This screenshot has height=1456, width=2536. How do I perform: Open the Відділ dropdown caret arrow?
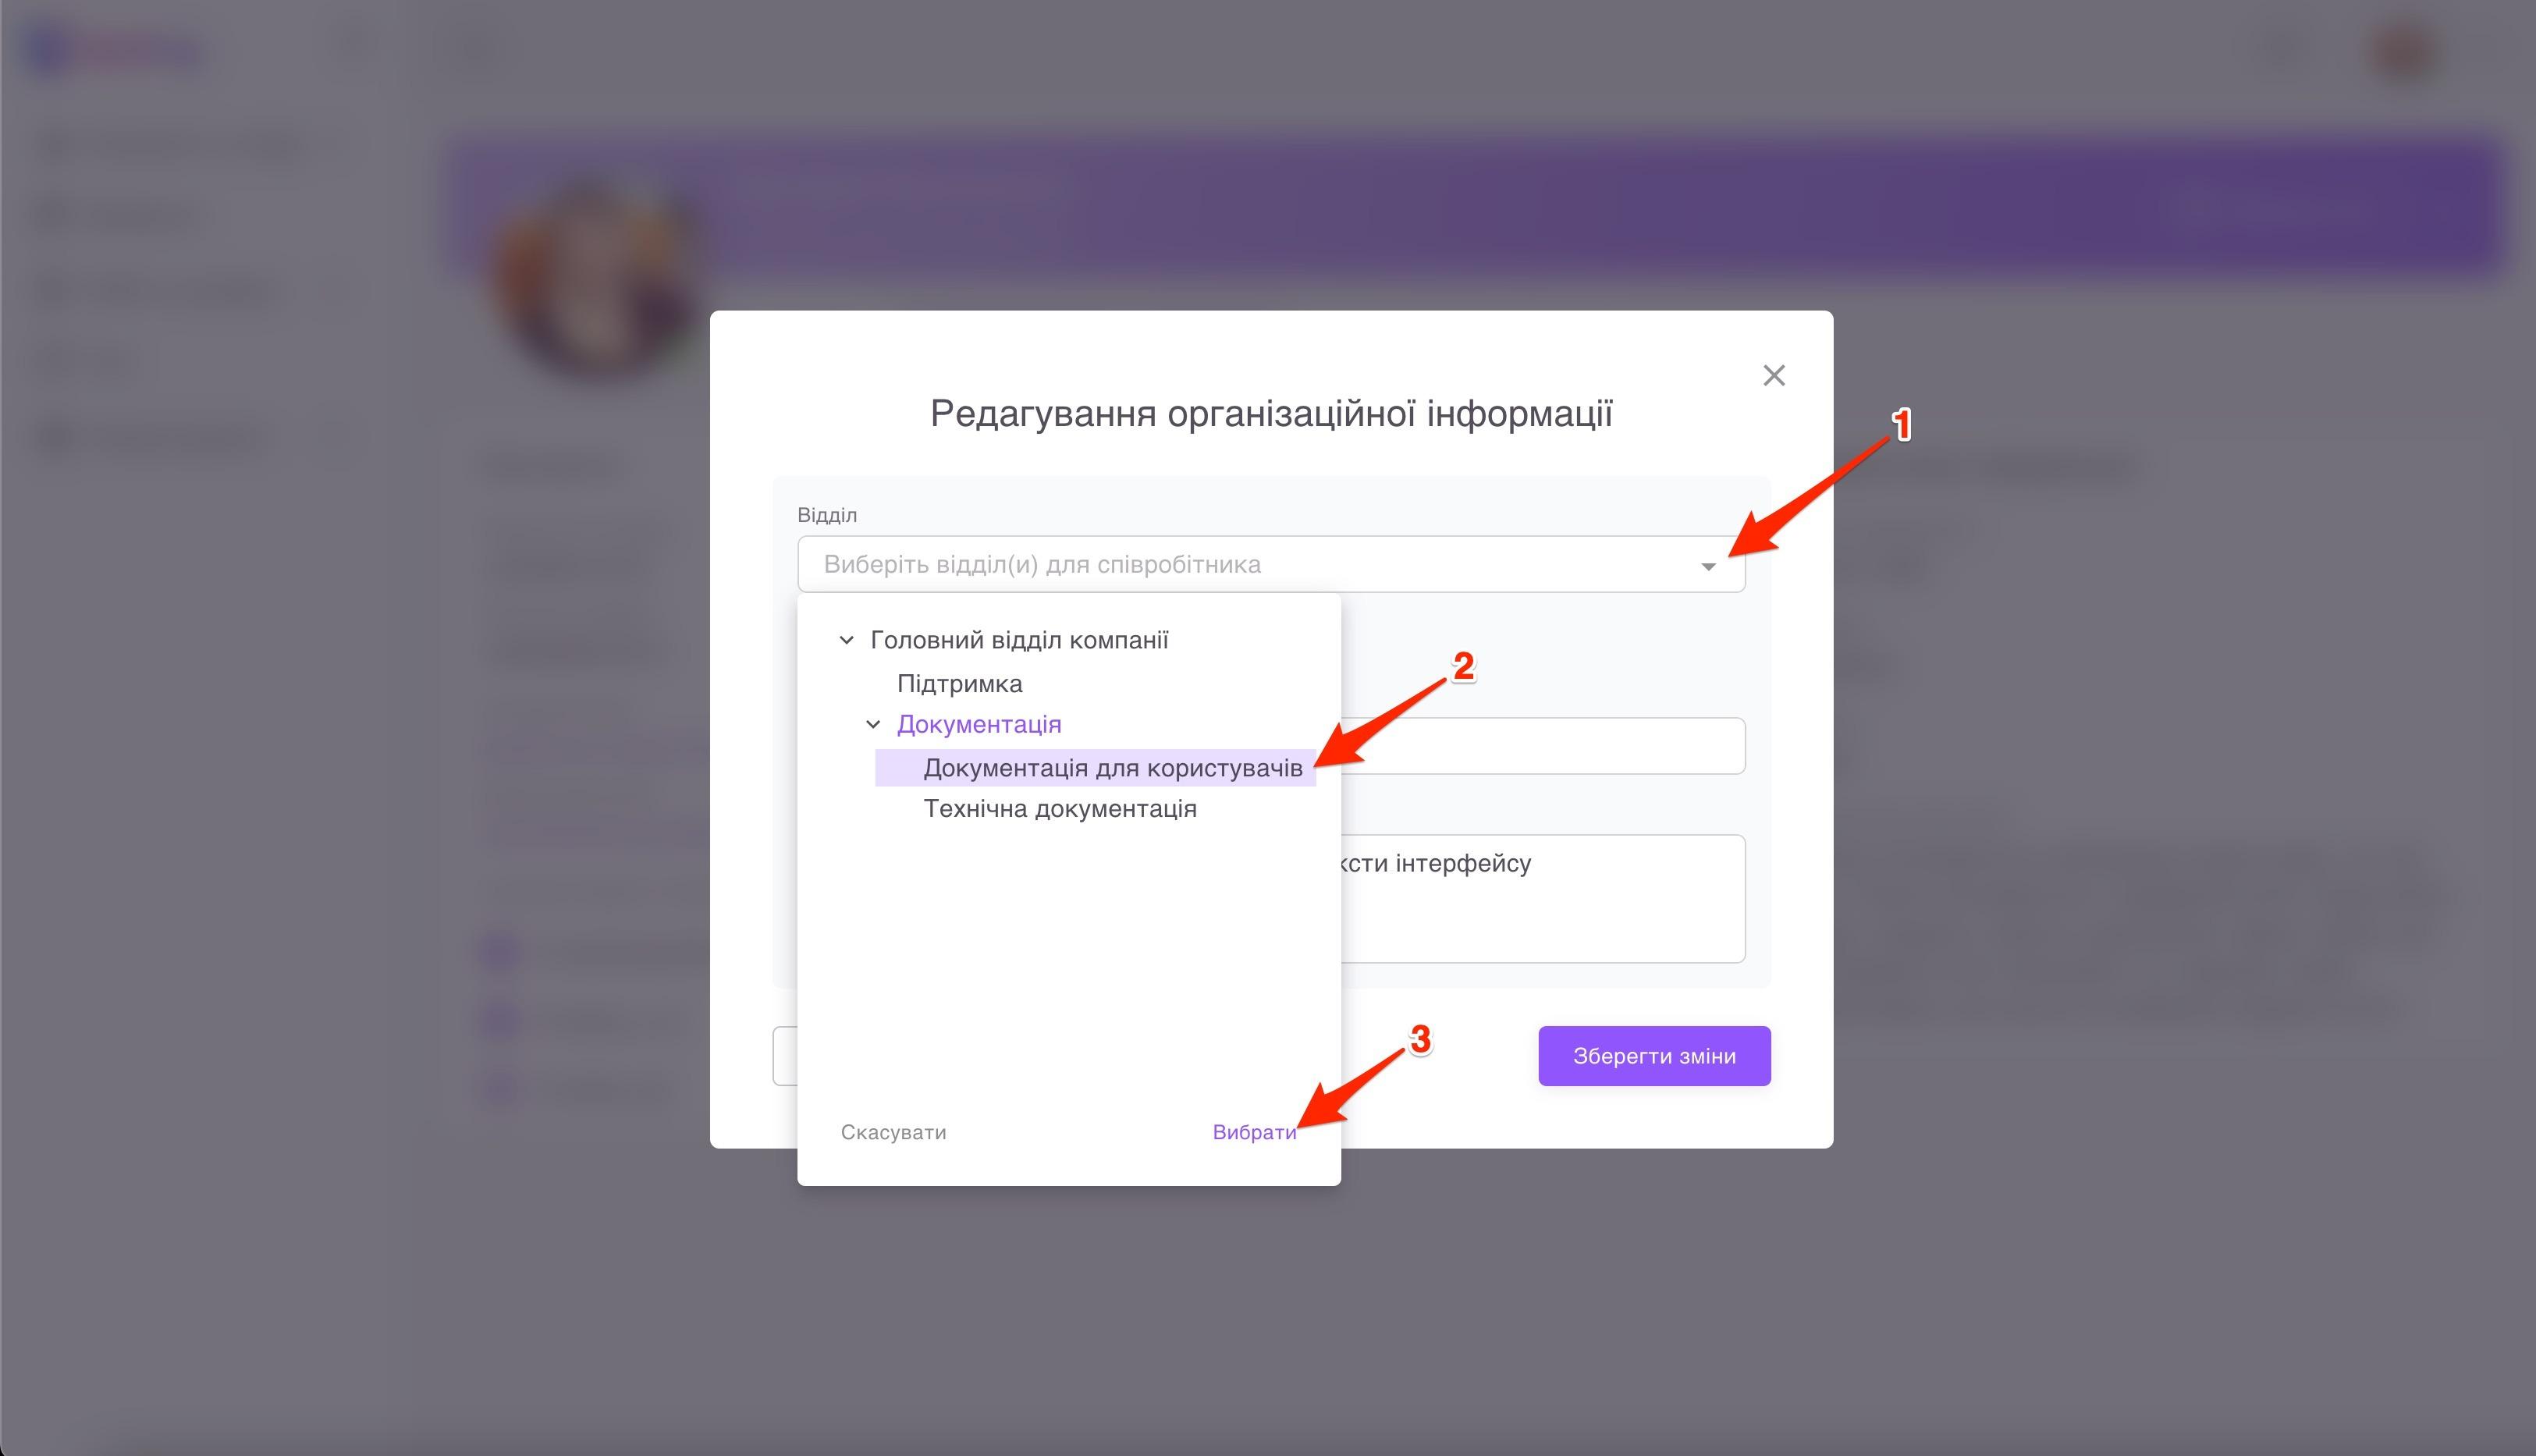(1708, 566)
